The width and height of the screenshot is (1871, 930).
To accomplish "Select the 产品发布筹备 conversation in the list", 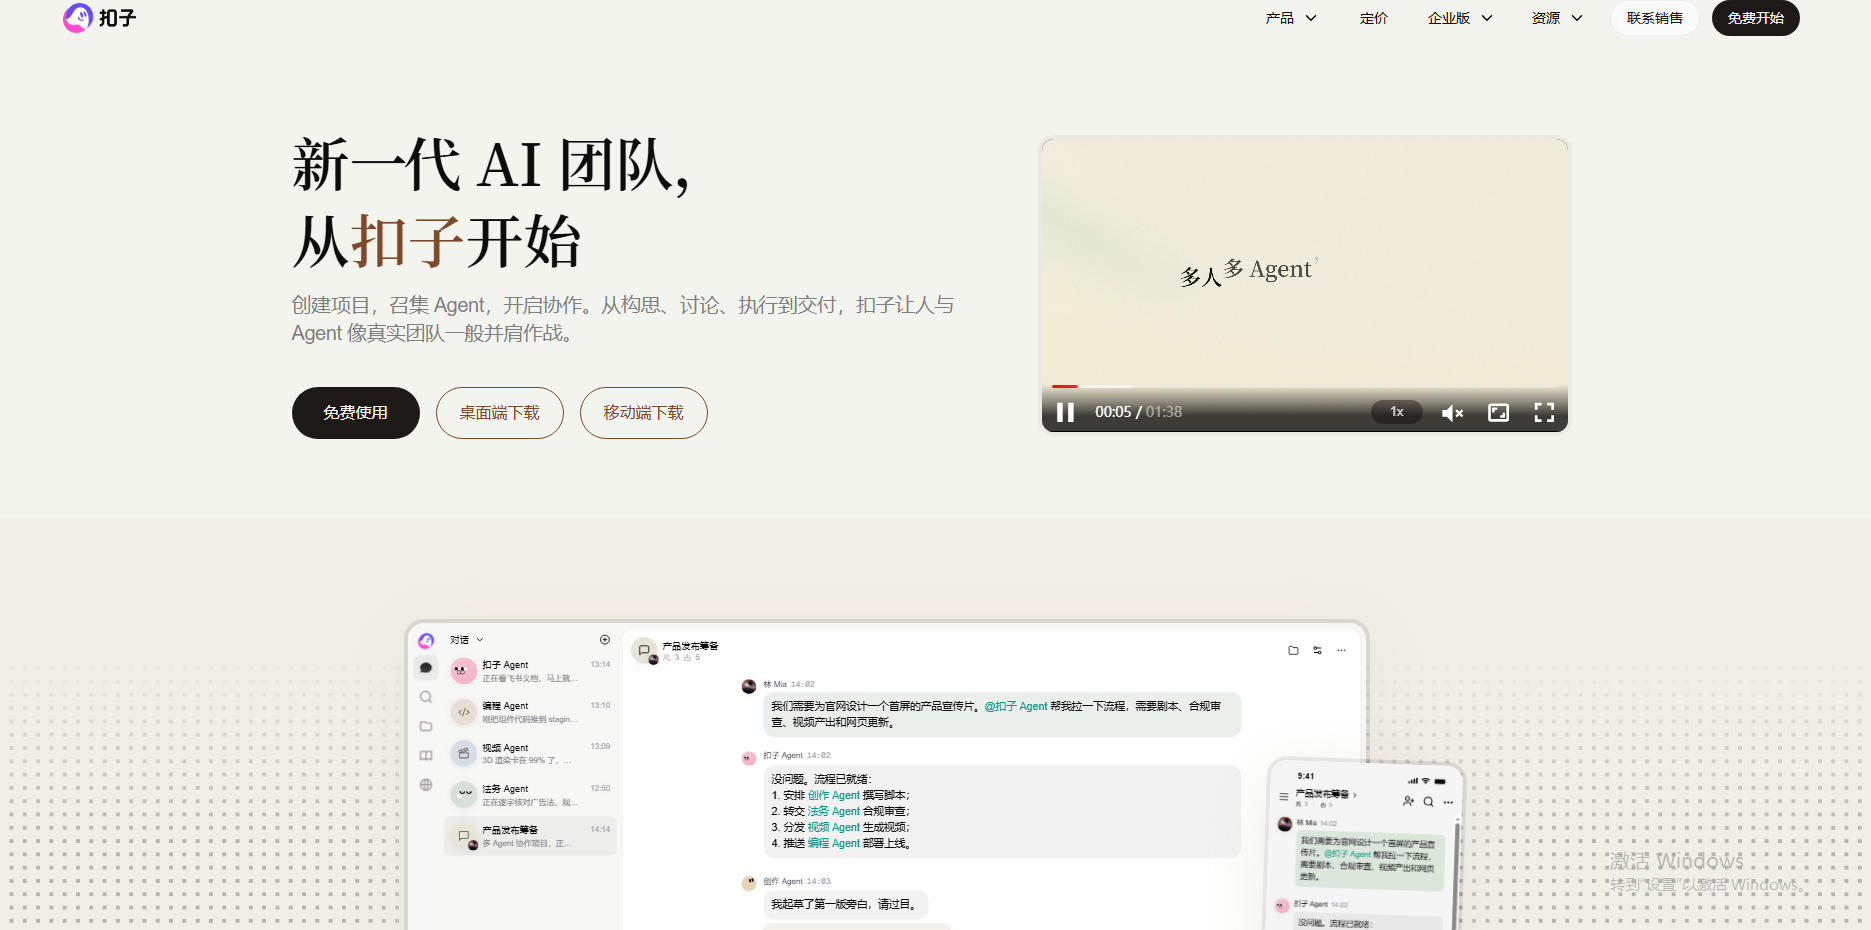I will (530, 836).
